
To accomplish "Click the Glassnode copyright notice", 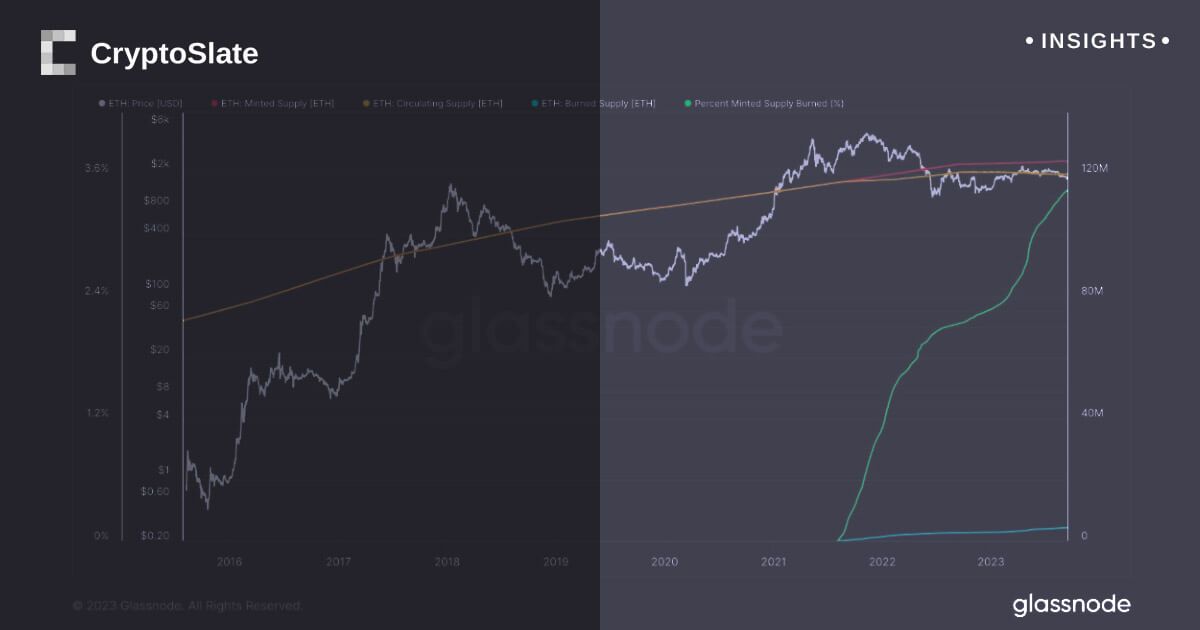I will click(x=187, y=605).
